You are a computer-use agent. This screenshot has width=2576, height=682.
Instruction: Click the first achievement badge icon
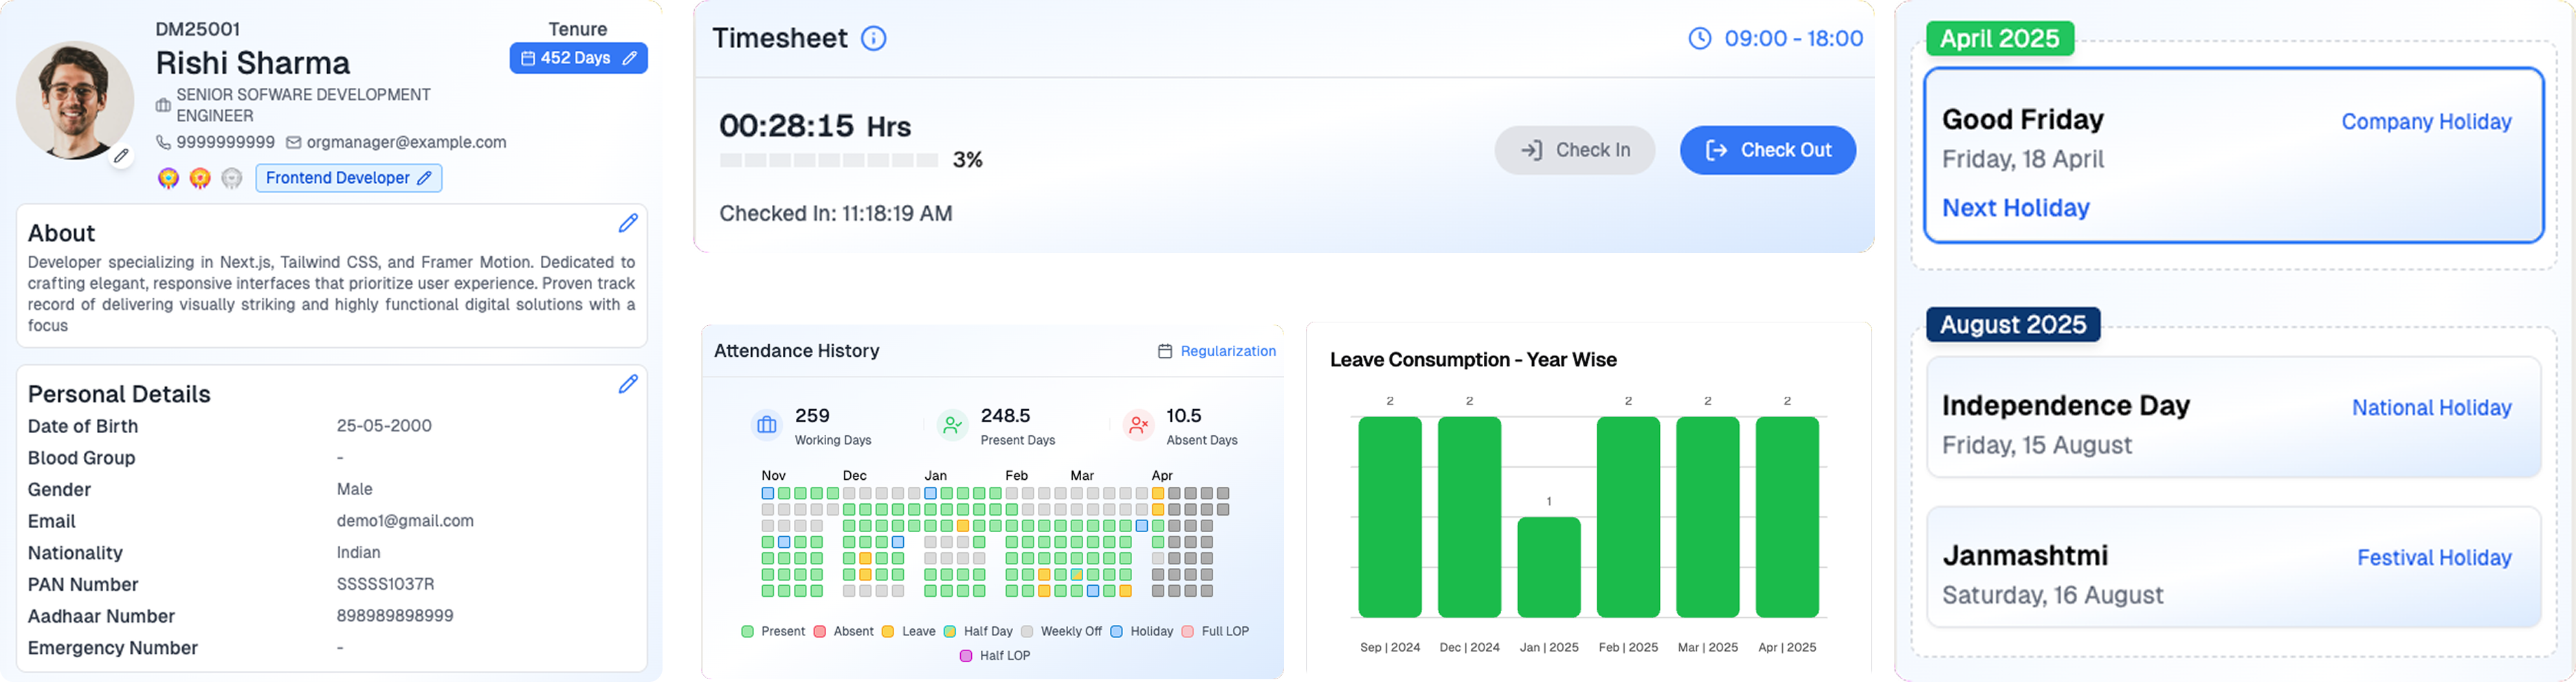click(168, 178)
